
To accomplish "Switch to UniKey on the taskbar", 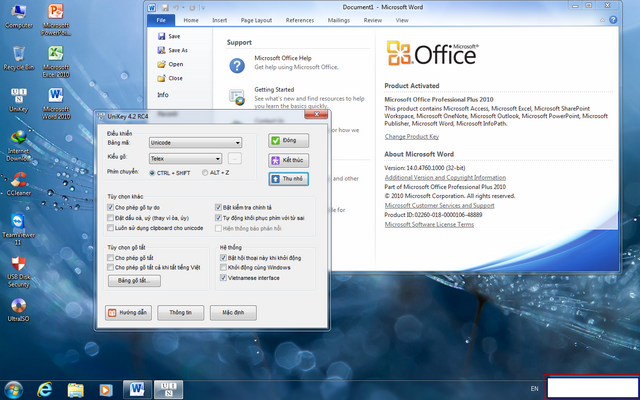I will pos(168,390).
